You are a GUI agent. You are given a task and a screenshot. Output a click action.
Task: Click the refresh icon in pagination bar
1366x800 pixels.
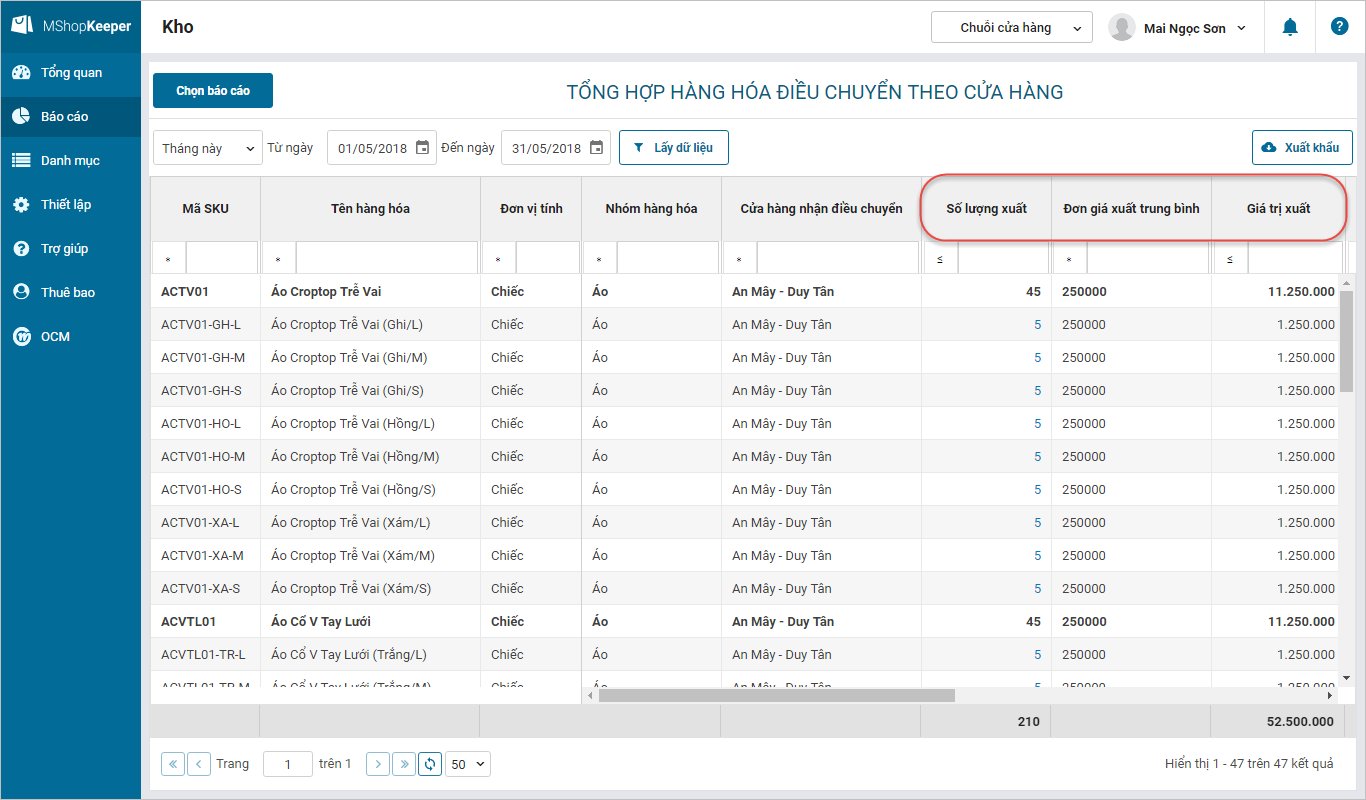pyautogui.click(x=430, y=764)
